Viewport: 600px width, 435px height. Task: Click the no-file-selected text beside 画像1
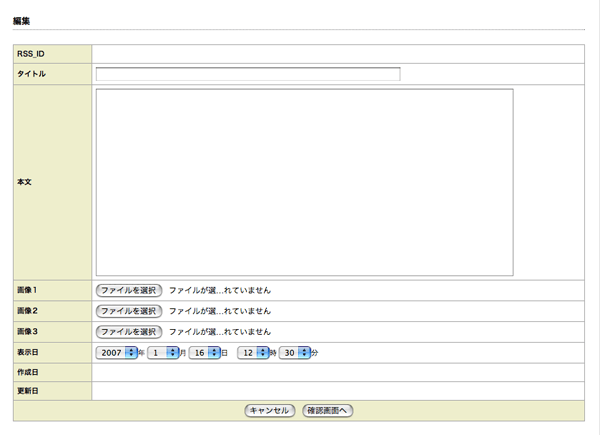tap(219, 290)
